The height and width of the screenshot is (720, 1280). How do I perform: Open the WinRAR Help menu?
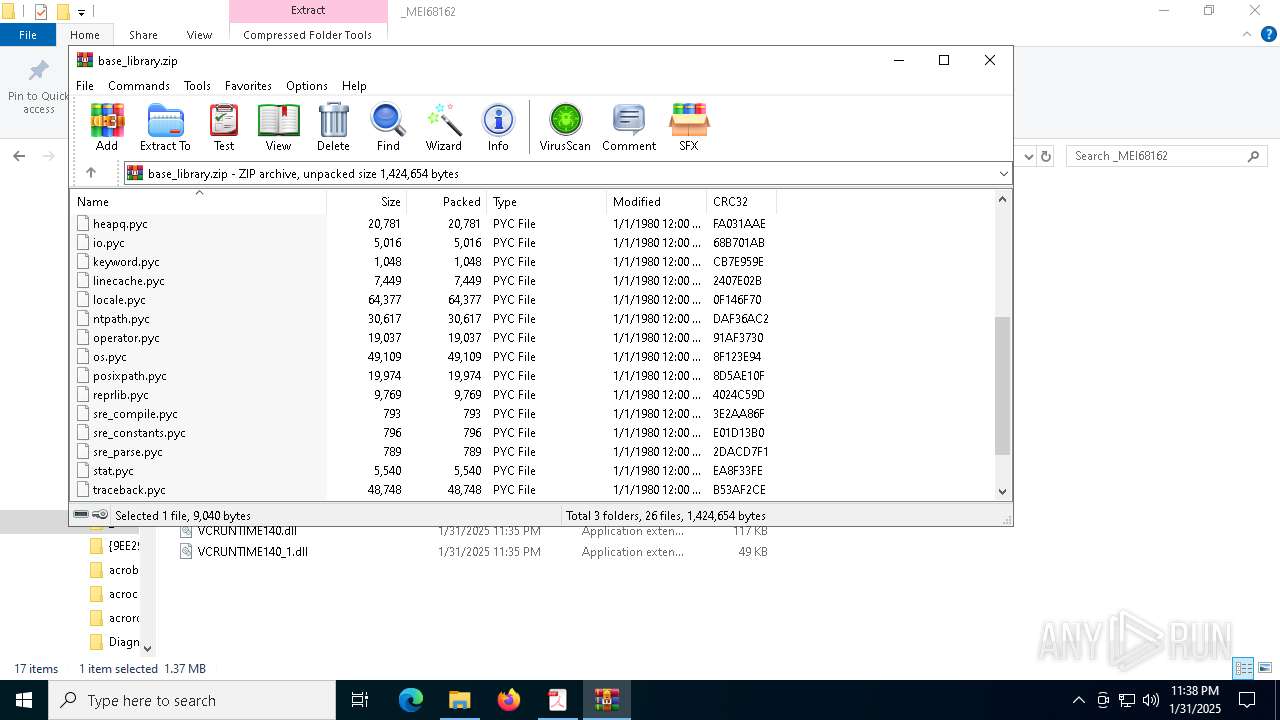tap(354, 86)
